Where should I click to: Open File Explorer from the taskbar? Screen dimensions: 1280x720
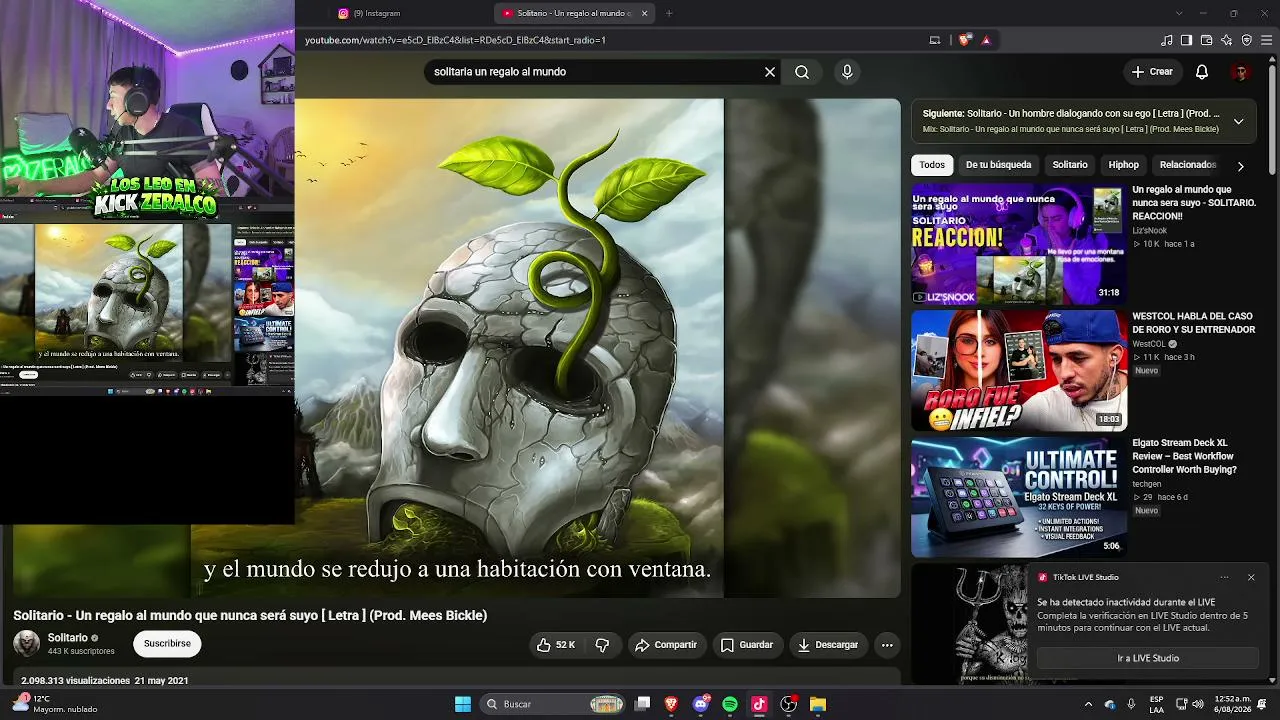pyautogui.click(x=817, y=704)
